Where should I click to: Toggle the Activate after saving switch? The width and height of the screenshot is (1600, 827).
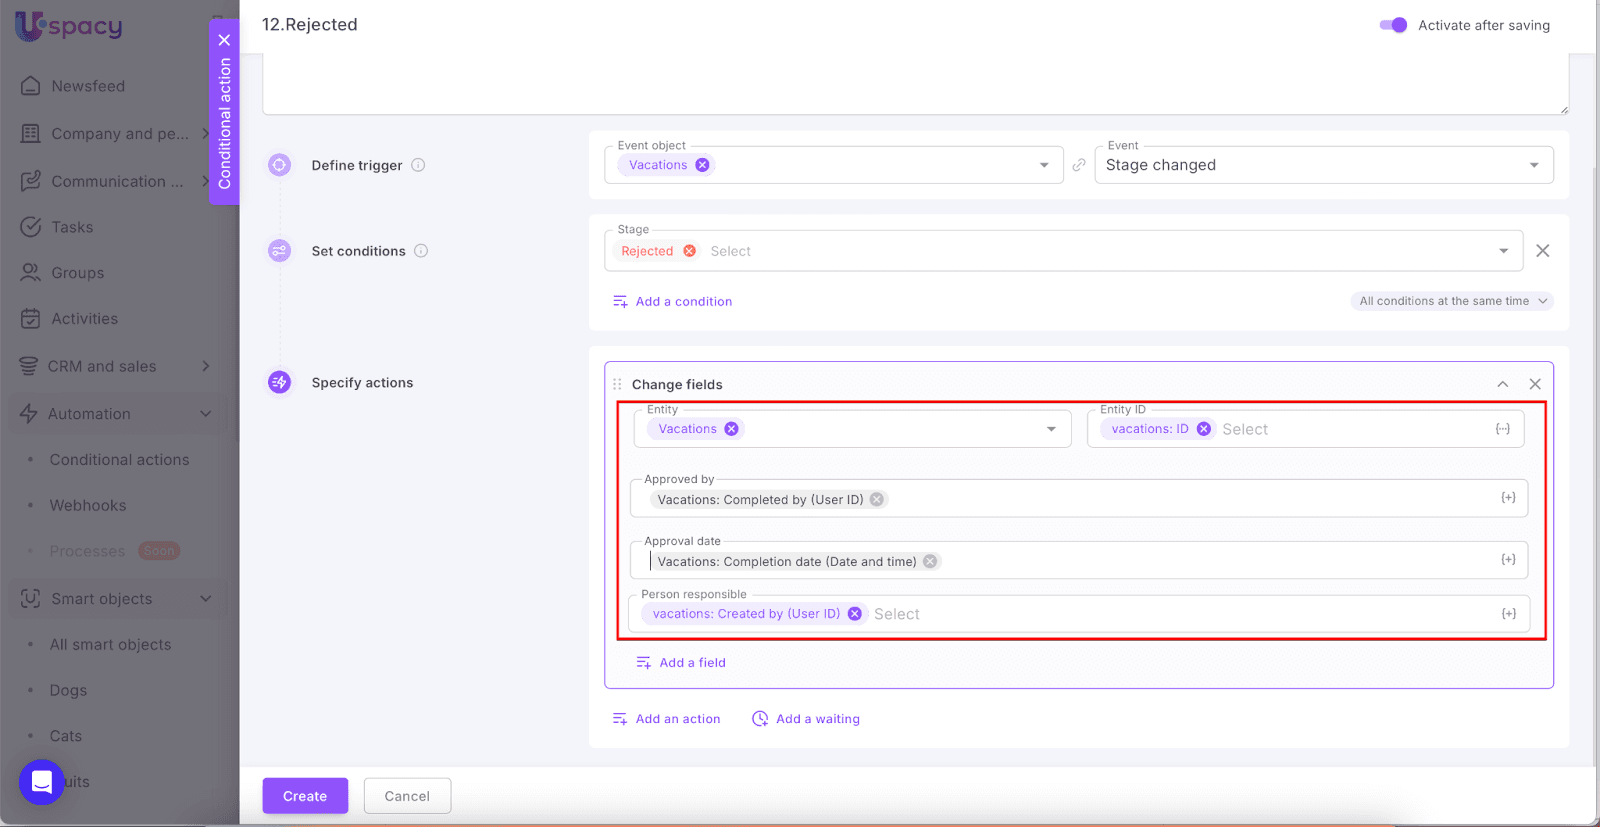coord(1393,25)
